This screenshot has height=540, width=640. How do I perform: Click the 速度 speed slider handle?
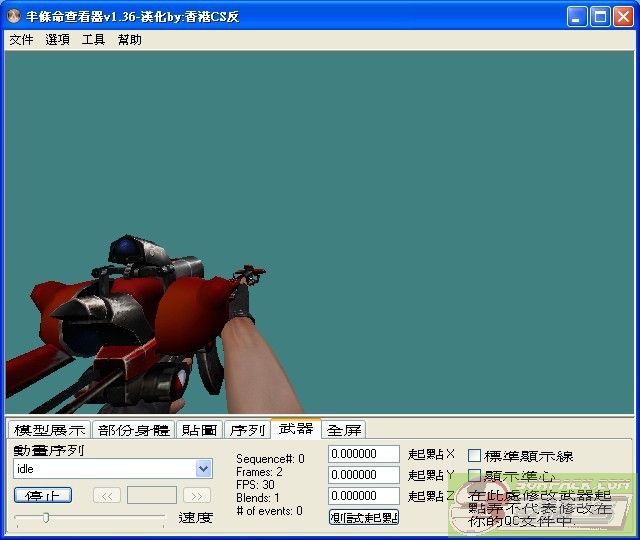click(45, 517)
